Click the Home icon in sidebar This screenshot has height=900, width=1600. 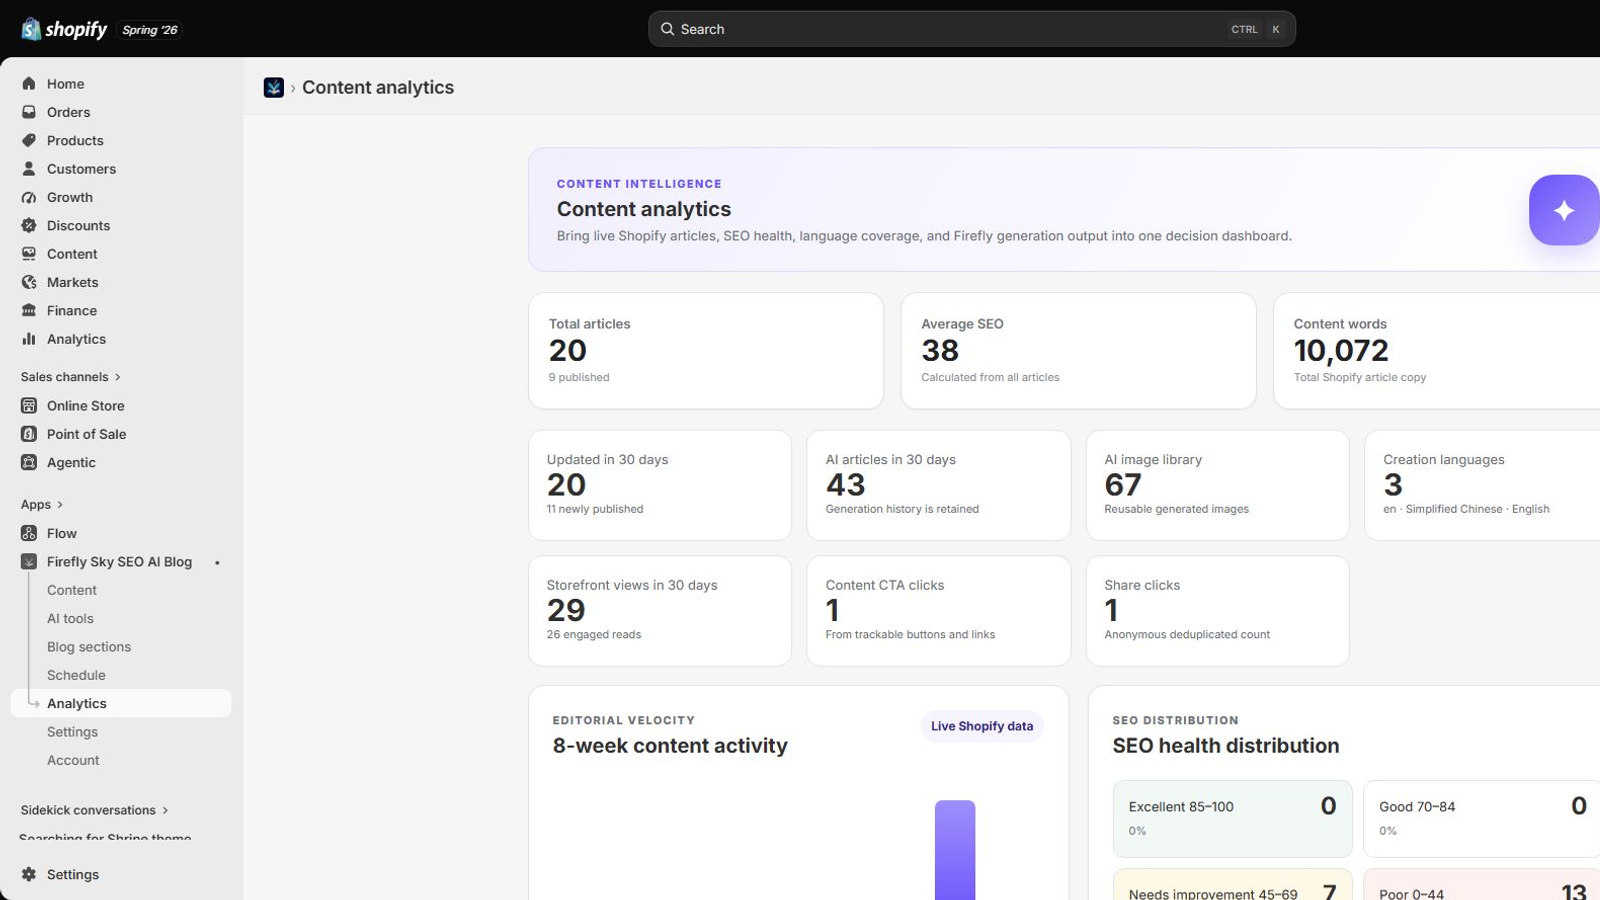tap(29, 84)
